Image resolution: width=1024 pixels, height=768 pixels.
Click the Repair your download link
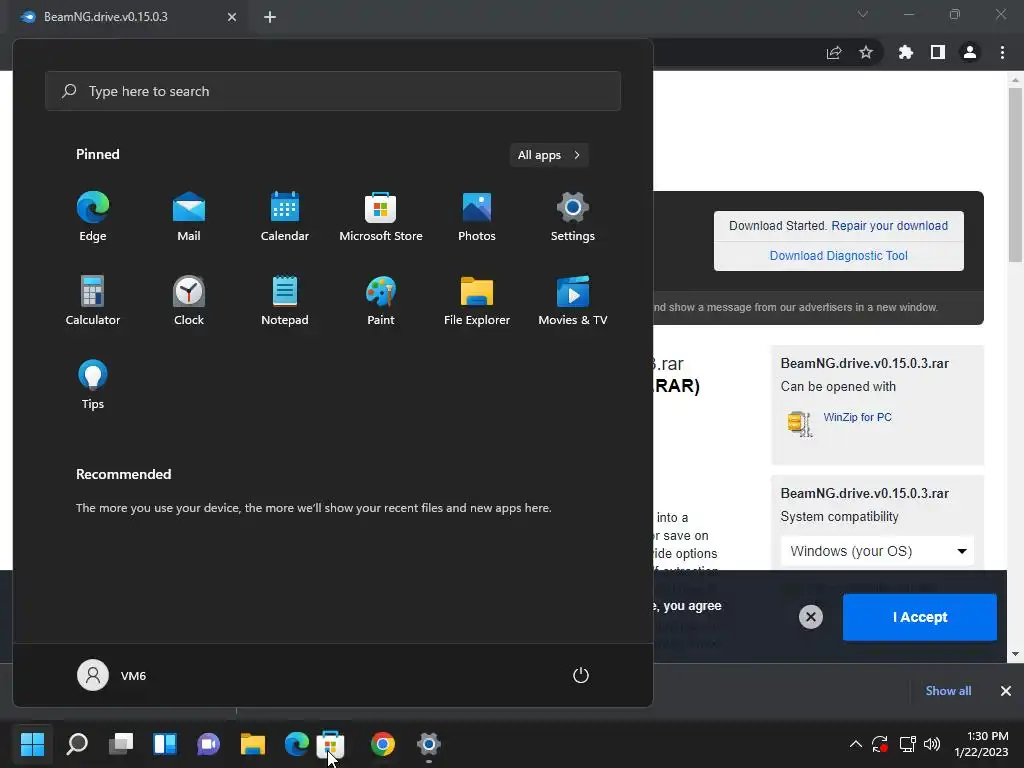(889, 226)
